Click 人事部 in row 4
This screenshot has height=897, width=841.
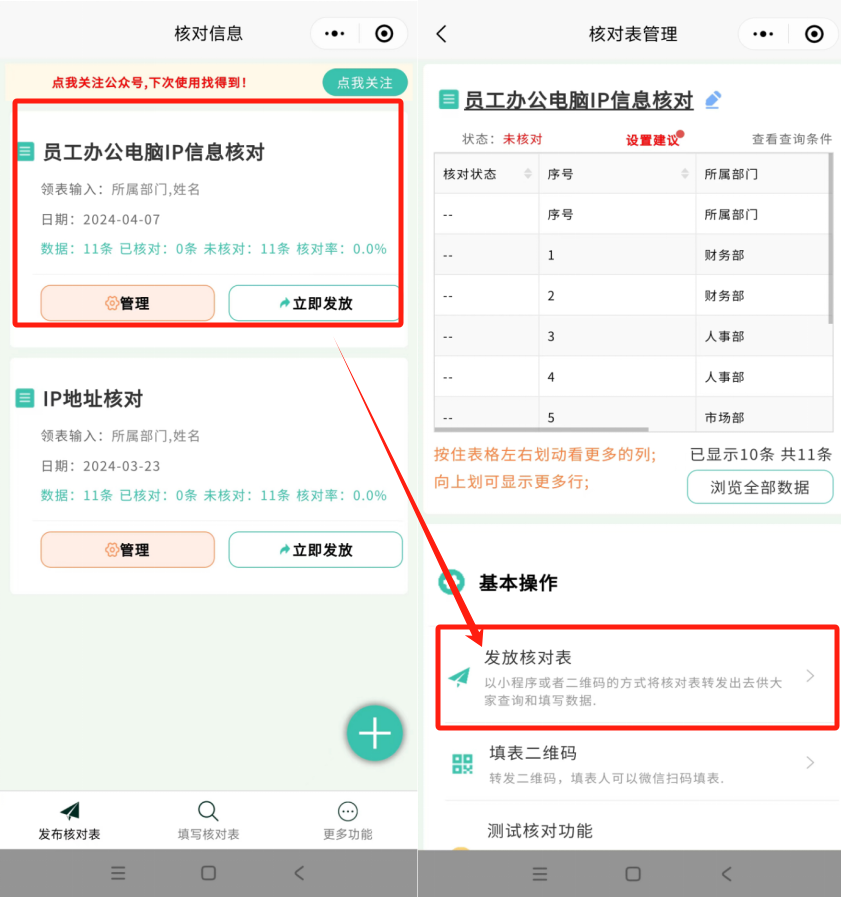(x=724, y=377)
